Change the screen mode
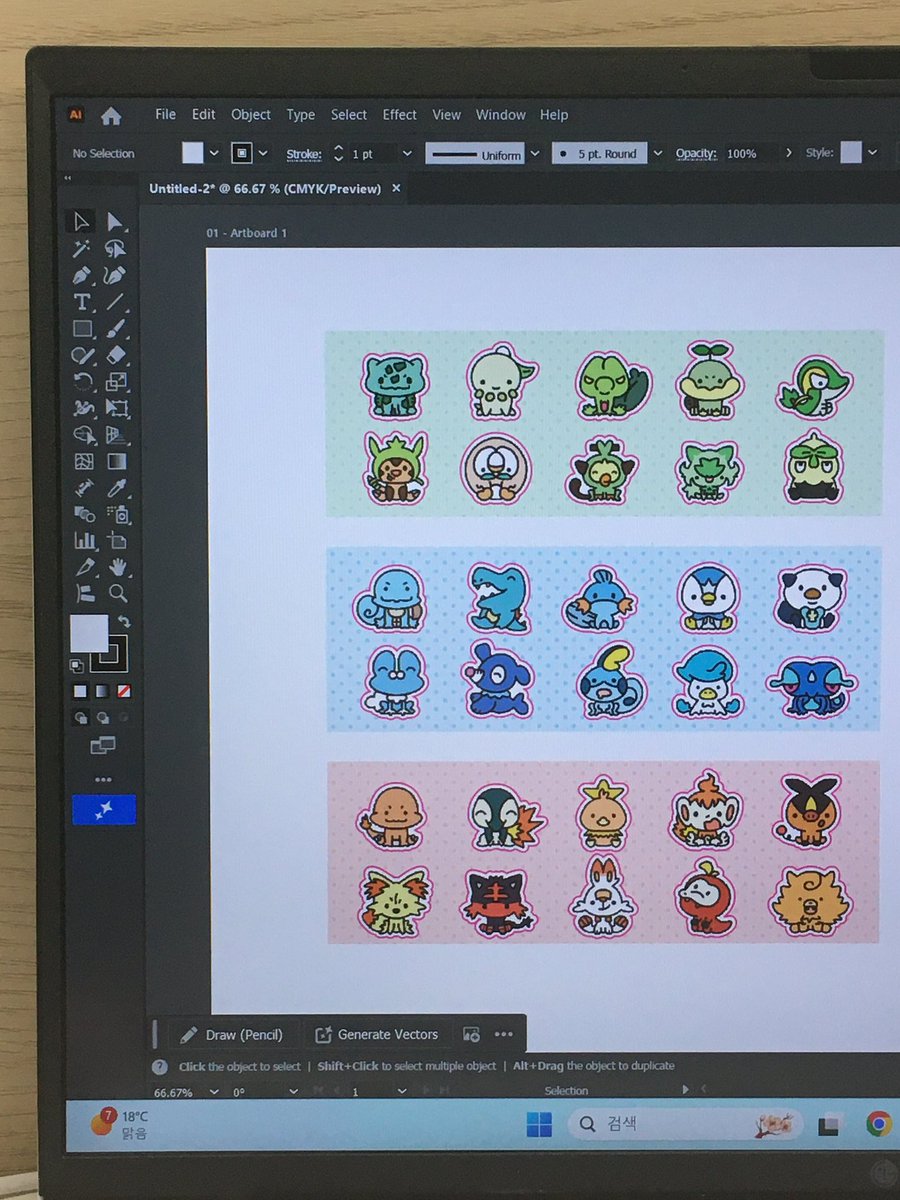This screenshot has height=1200, width=900. 103,745
